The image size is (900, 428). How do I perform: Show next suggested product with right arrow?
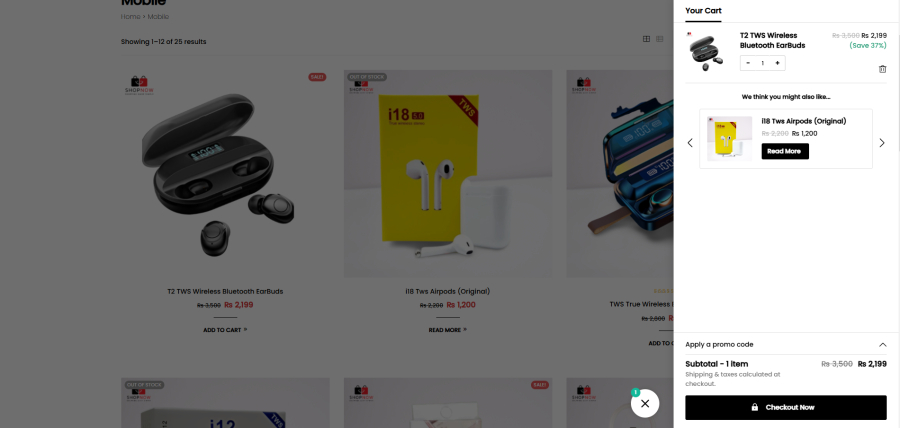[882, 143]
